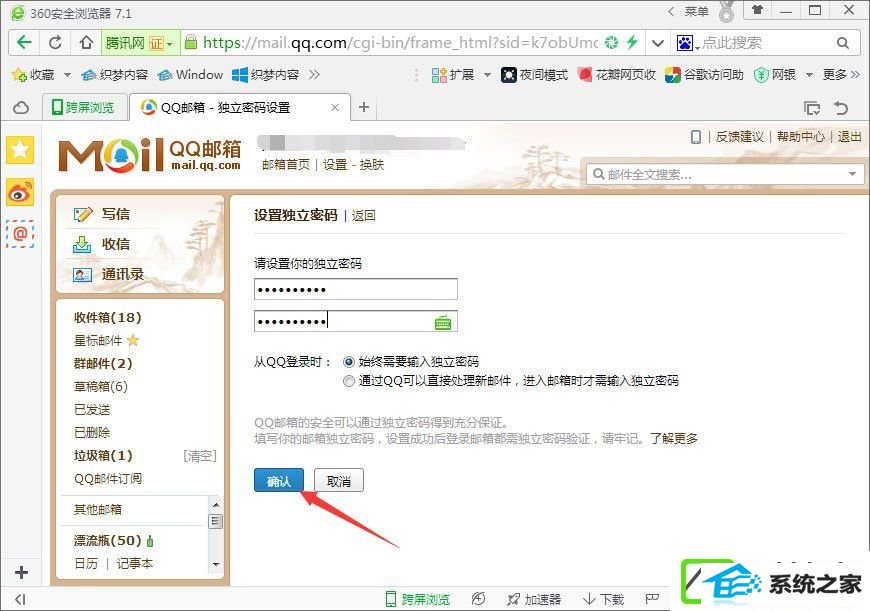Click the 退出 logout link
870x611 pixels.
(x=849, y=137)
